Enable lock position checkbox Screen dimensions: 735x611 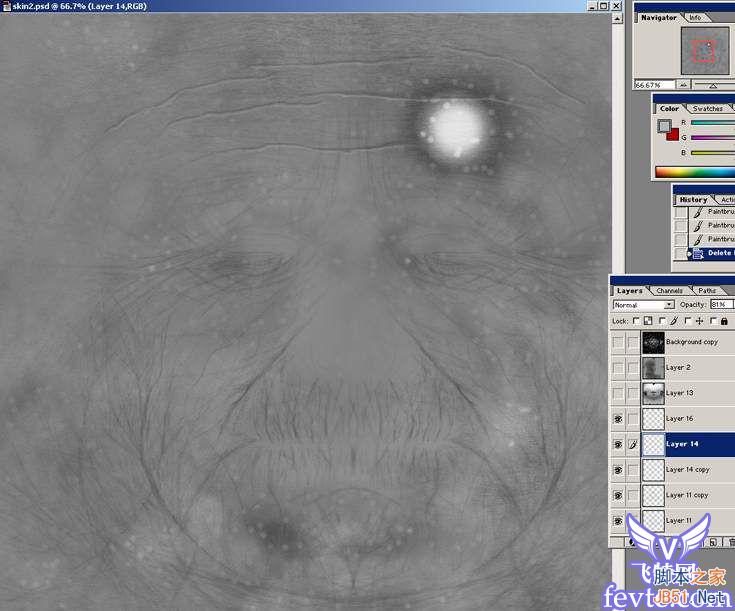click(x=688, y=321)
